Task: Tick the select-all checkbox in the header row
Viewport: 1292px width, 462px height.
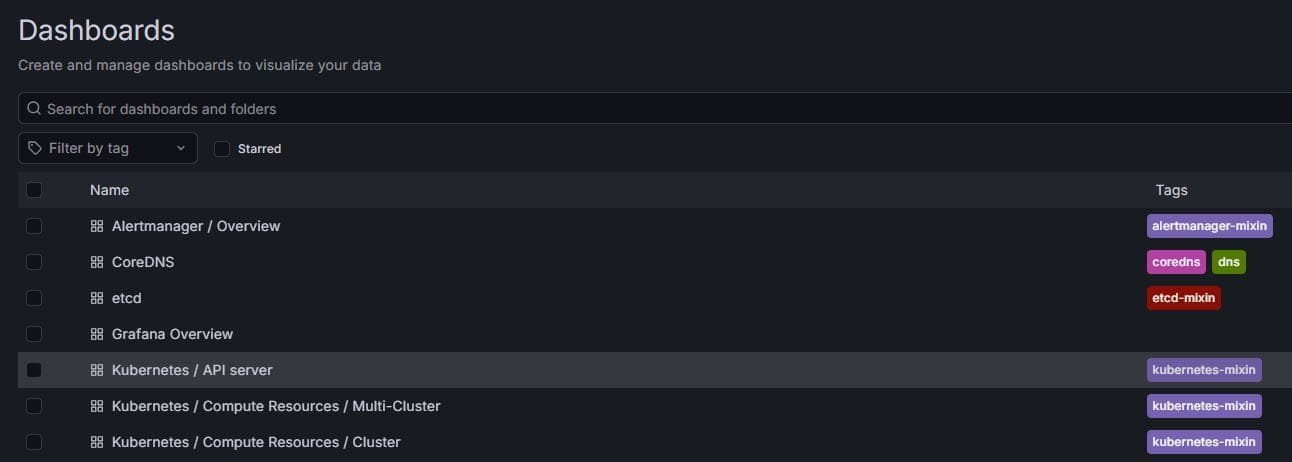Action: [x=34, y=190]
